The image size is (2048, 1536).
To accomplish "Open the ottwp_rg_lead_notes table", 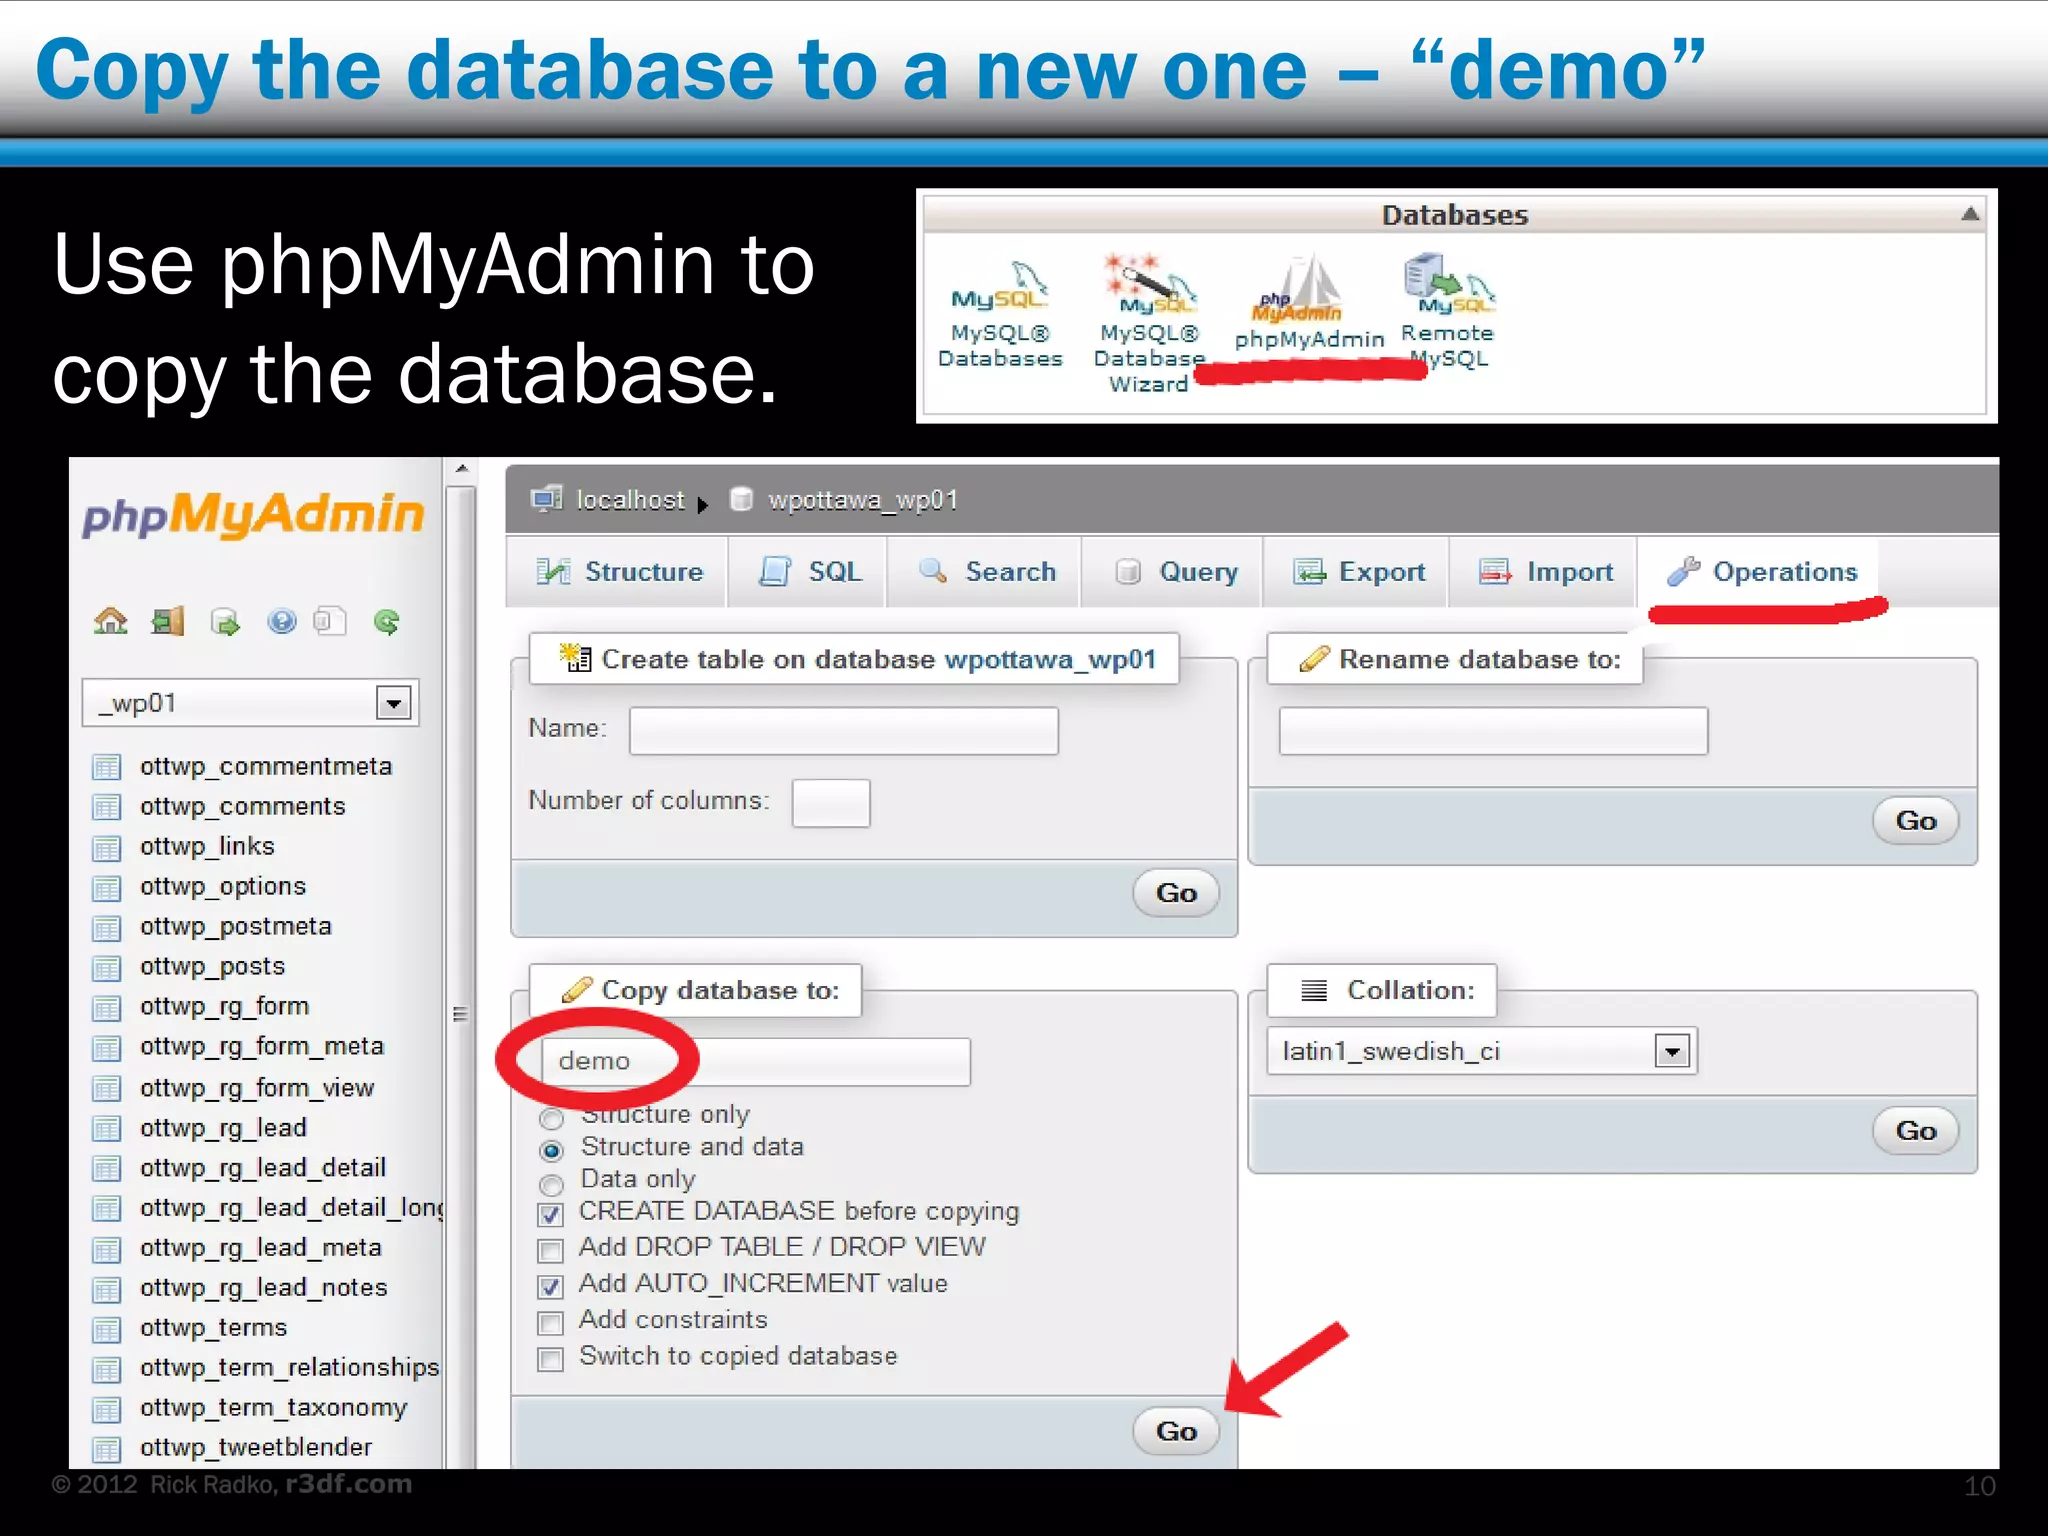I will coord(264,1288).
